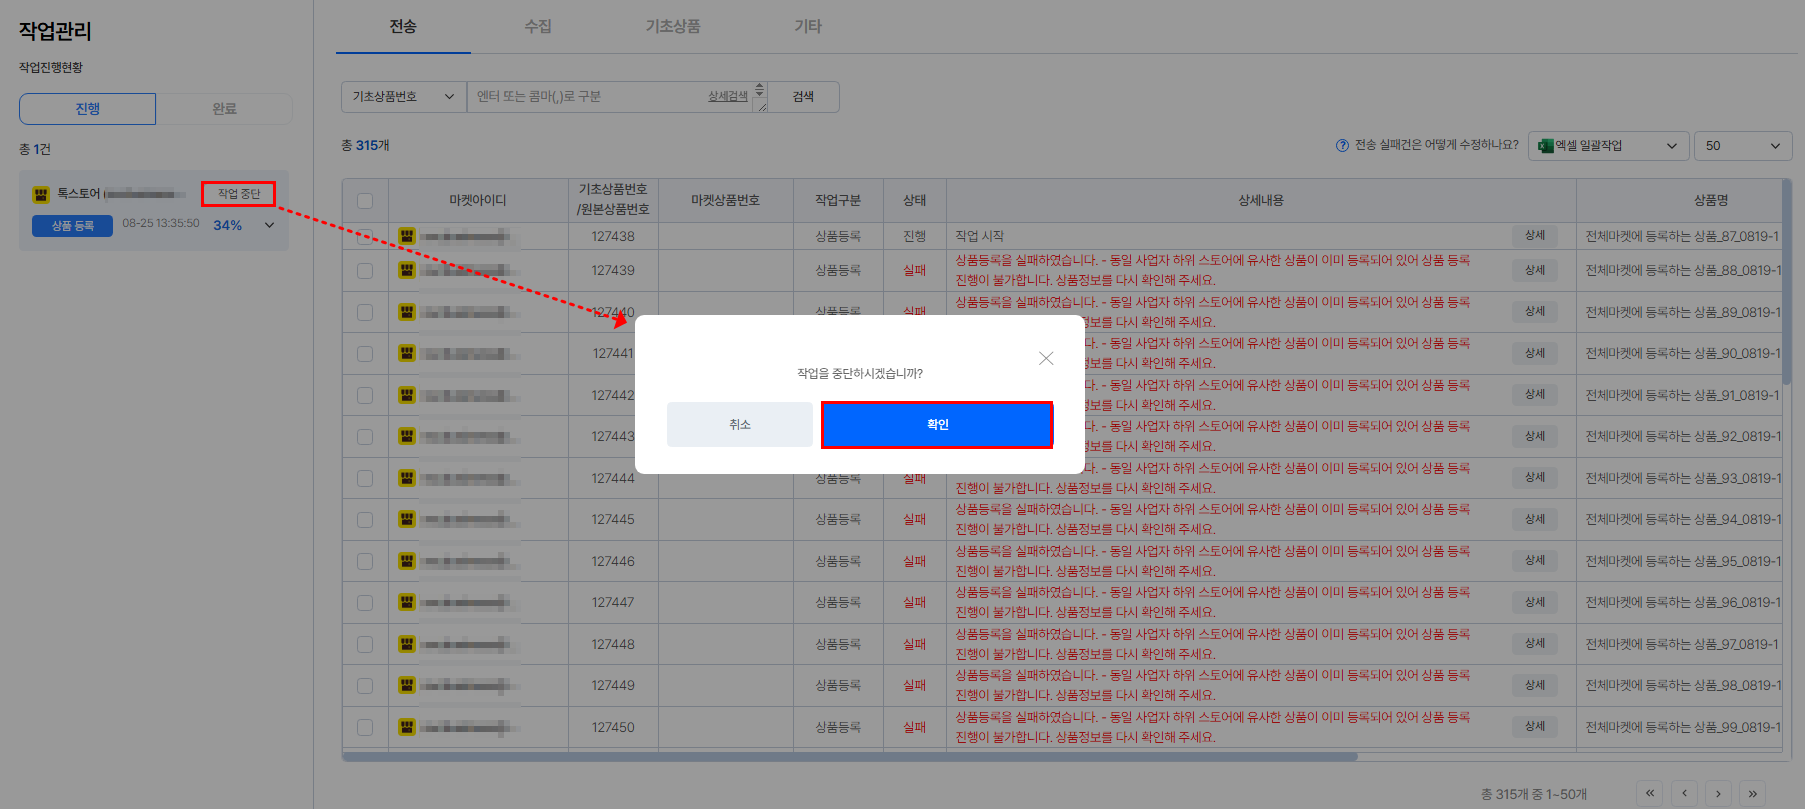Switch to the 수집 tab
The image size is (1805, 809).
click(x=538, y=27)
